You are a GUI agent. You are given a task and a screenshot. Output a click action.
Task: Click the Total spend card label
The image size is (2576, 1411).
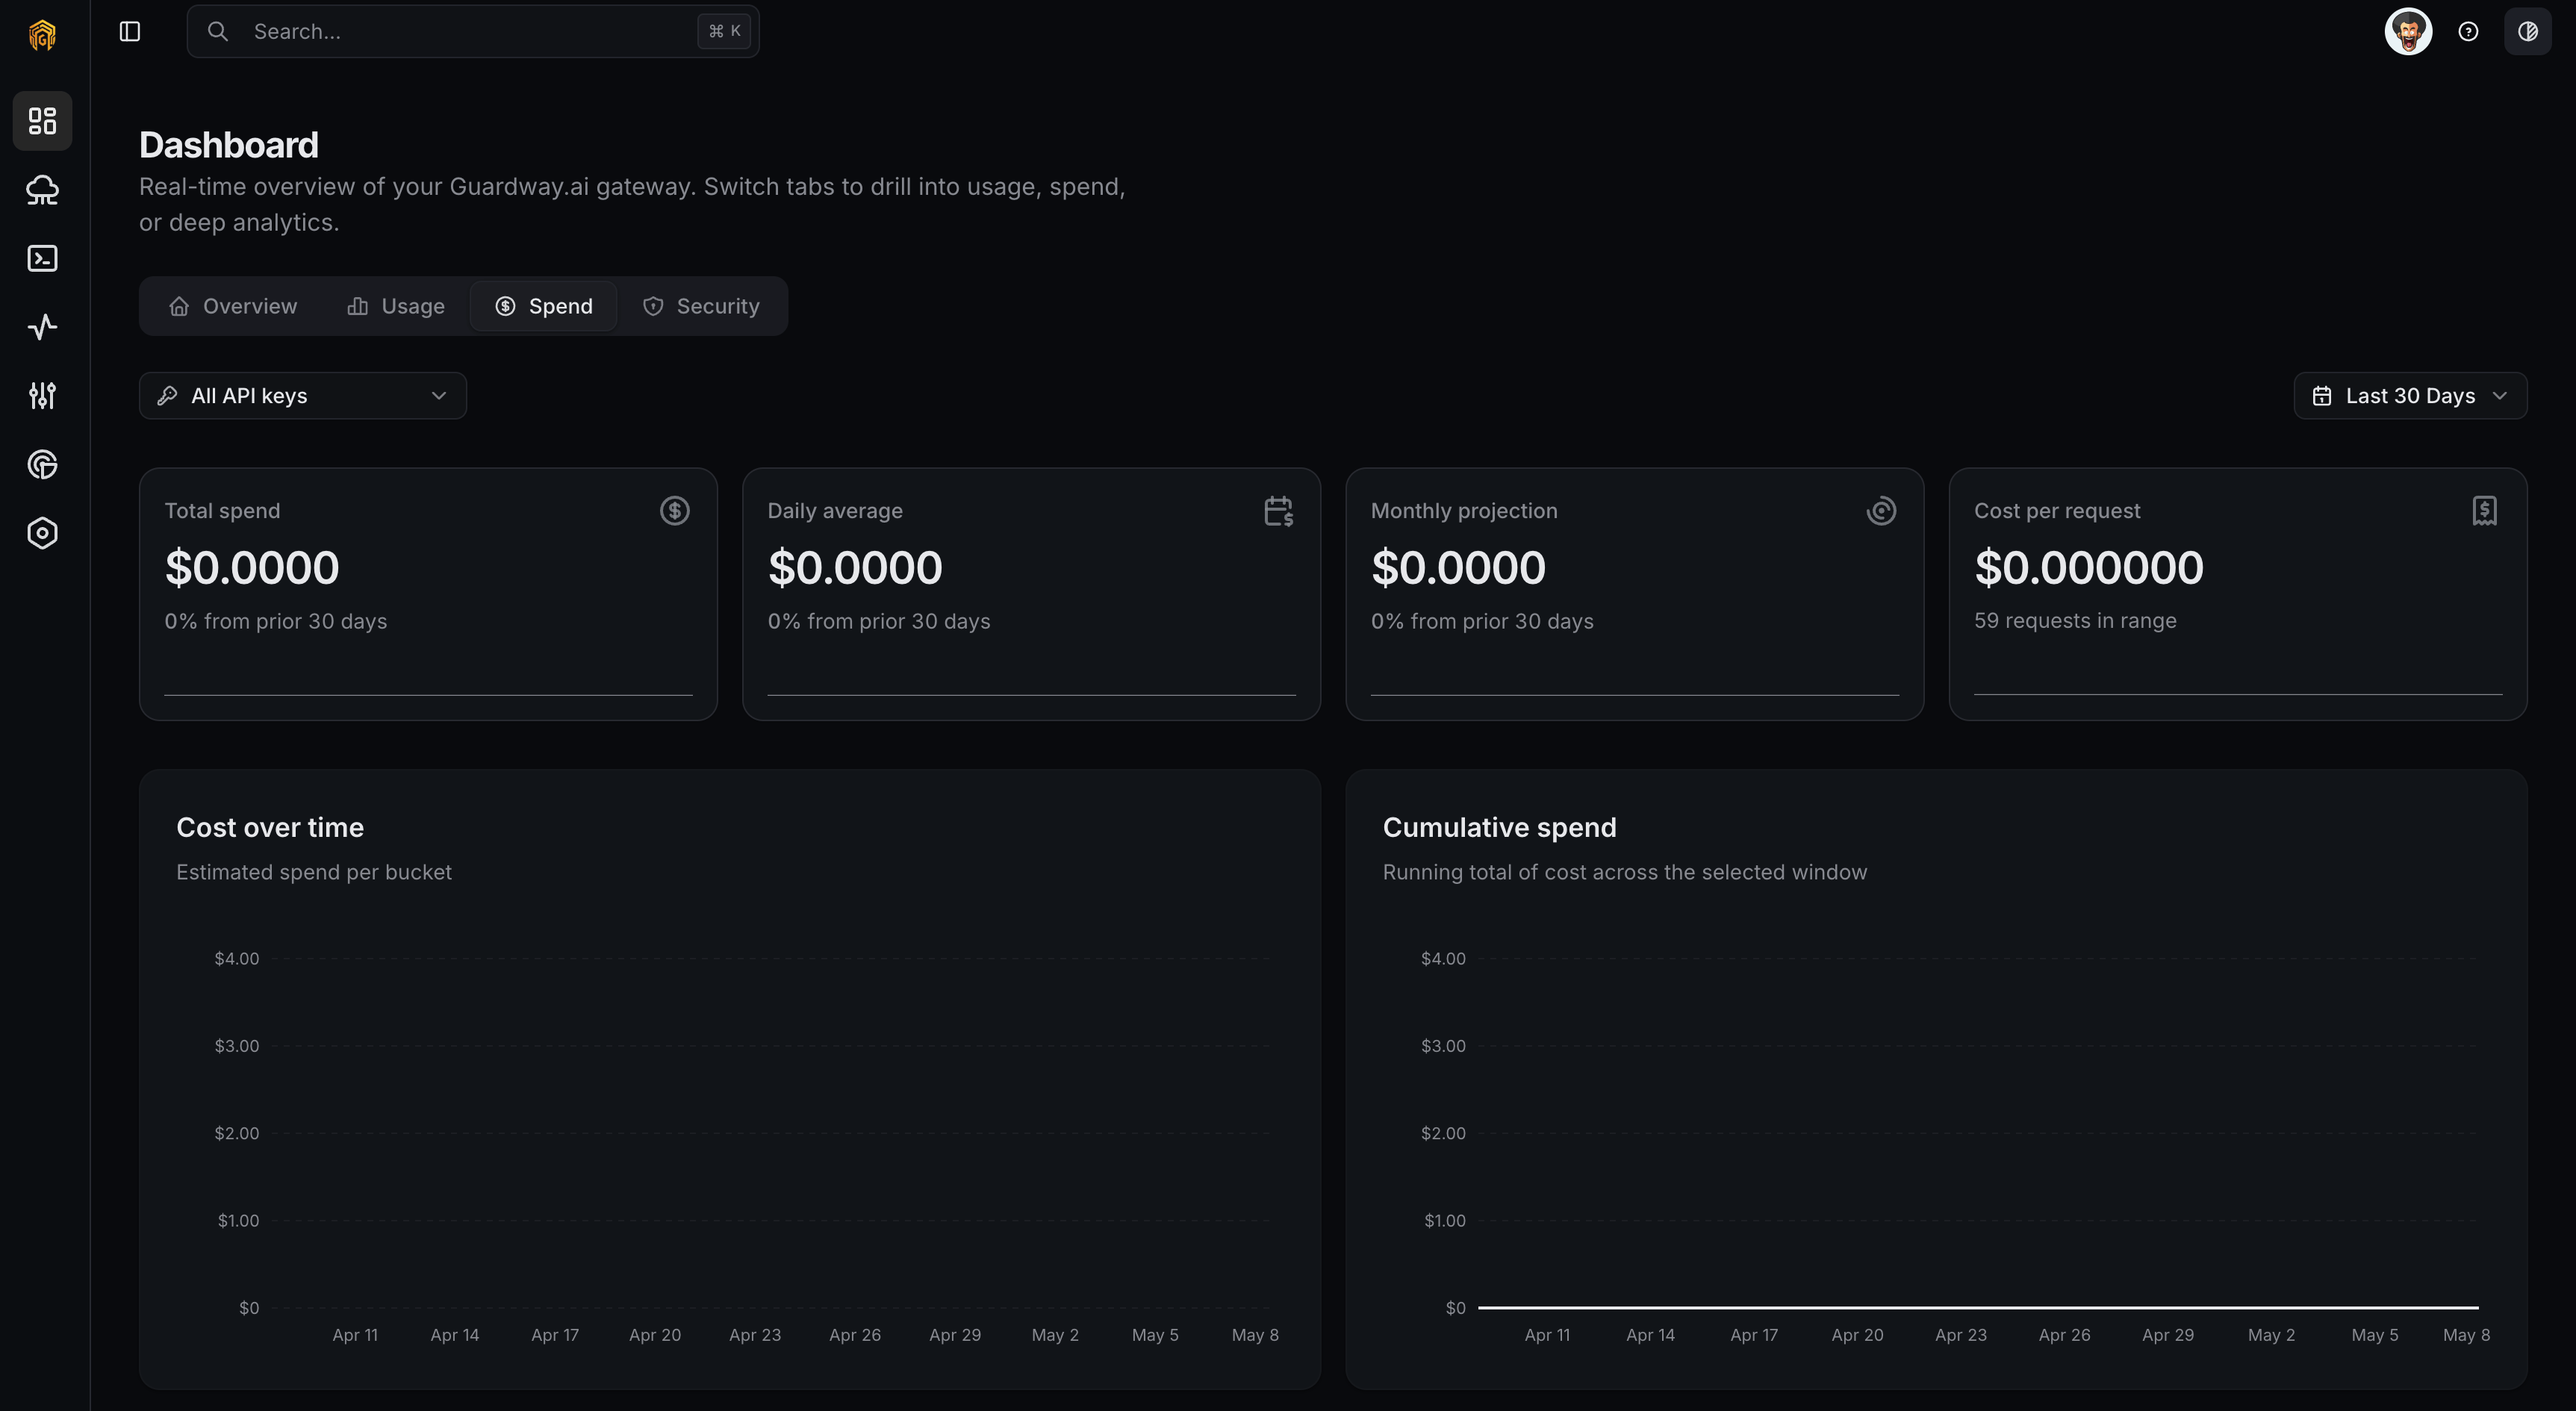point(222,511)
